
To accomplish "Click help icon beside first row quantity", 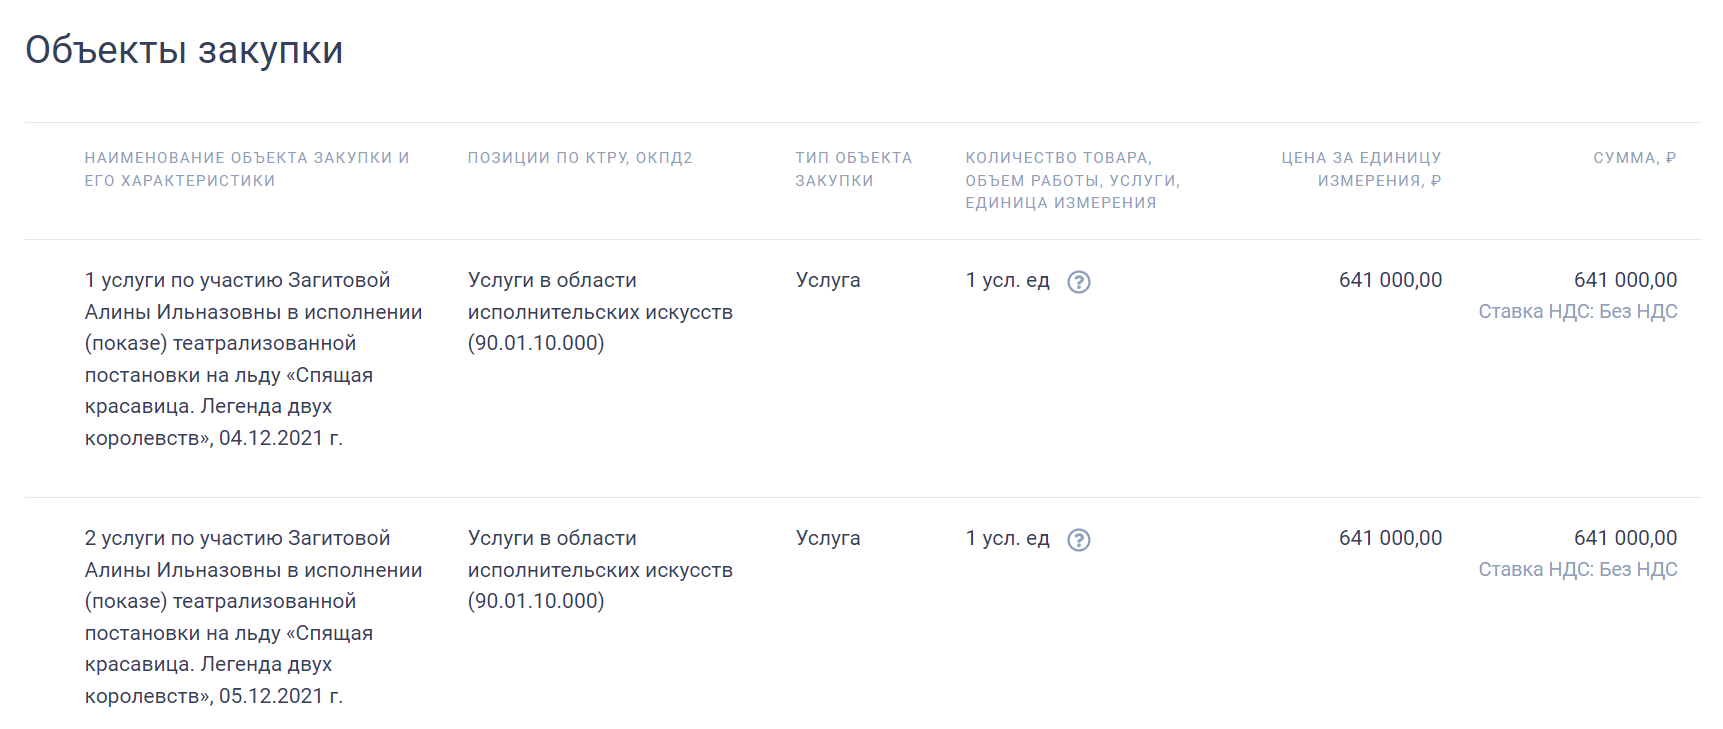I will pyautogui.click(x=1078, y=282).
